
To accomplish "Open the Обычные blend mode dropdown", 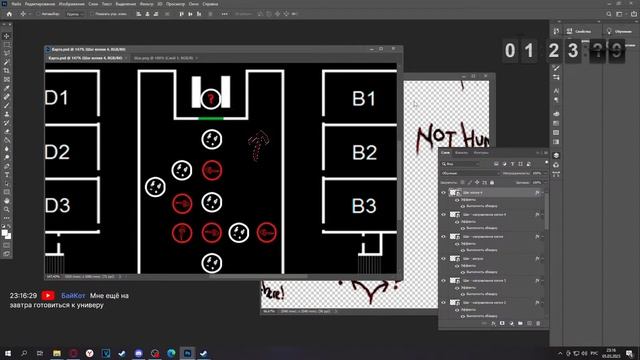I will click(x=470, y=173).
